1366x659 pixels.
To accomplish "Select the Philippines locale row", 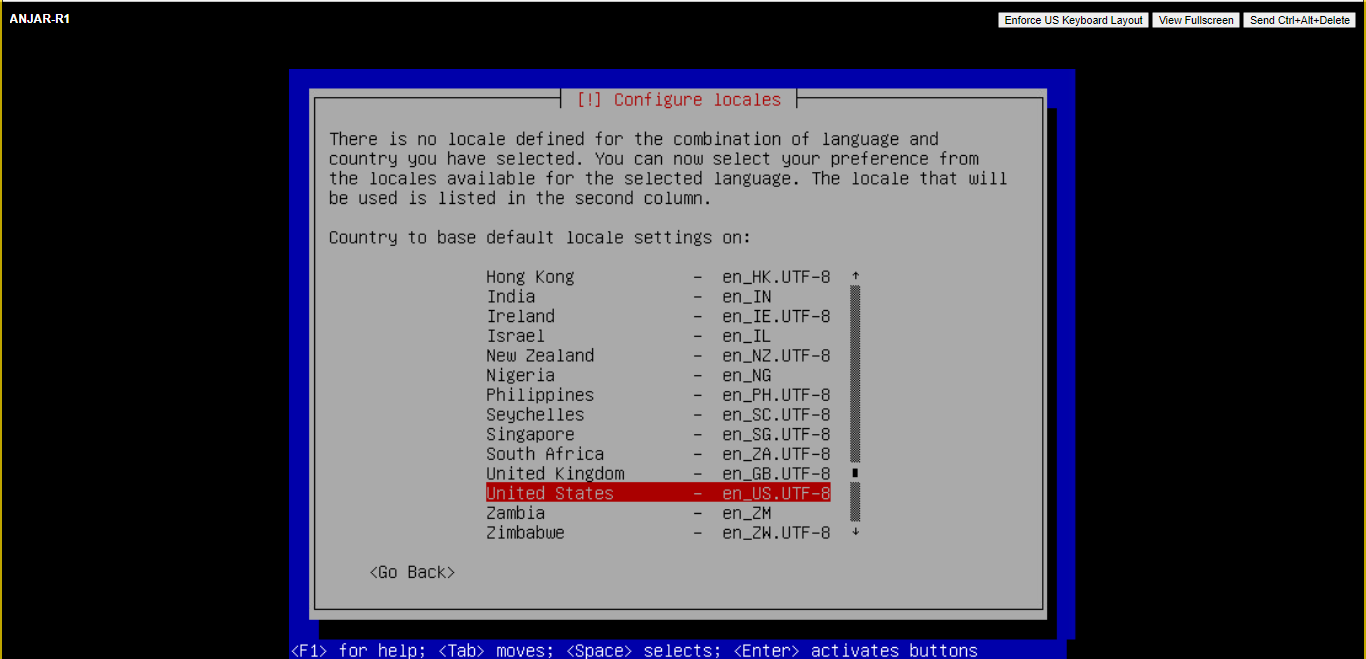I will 657,395.
